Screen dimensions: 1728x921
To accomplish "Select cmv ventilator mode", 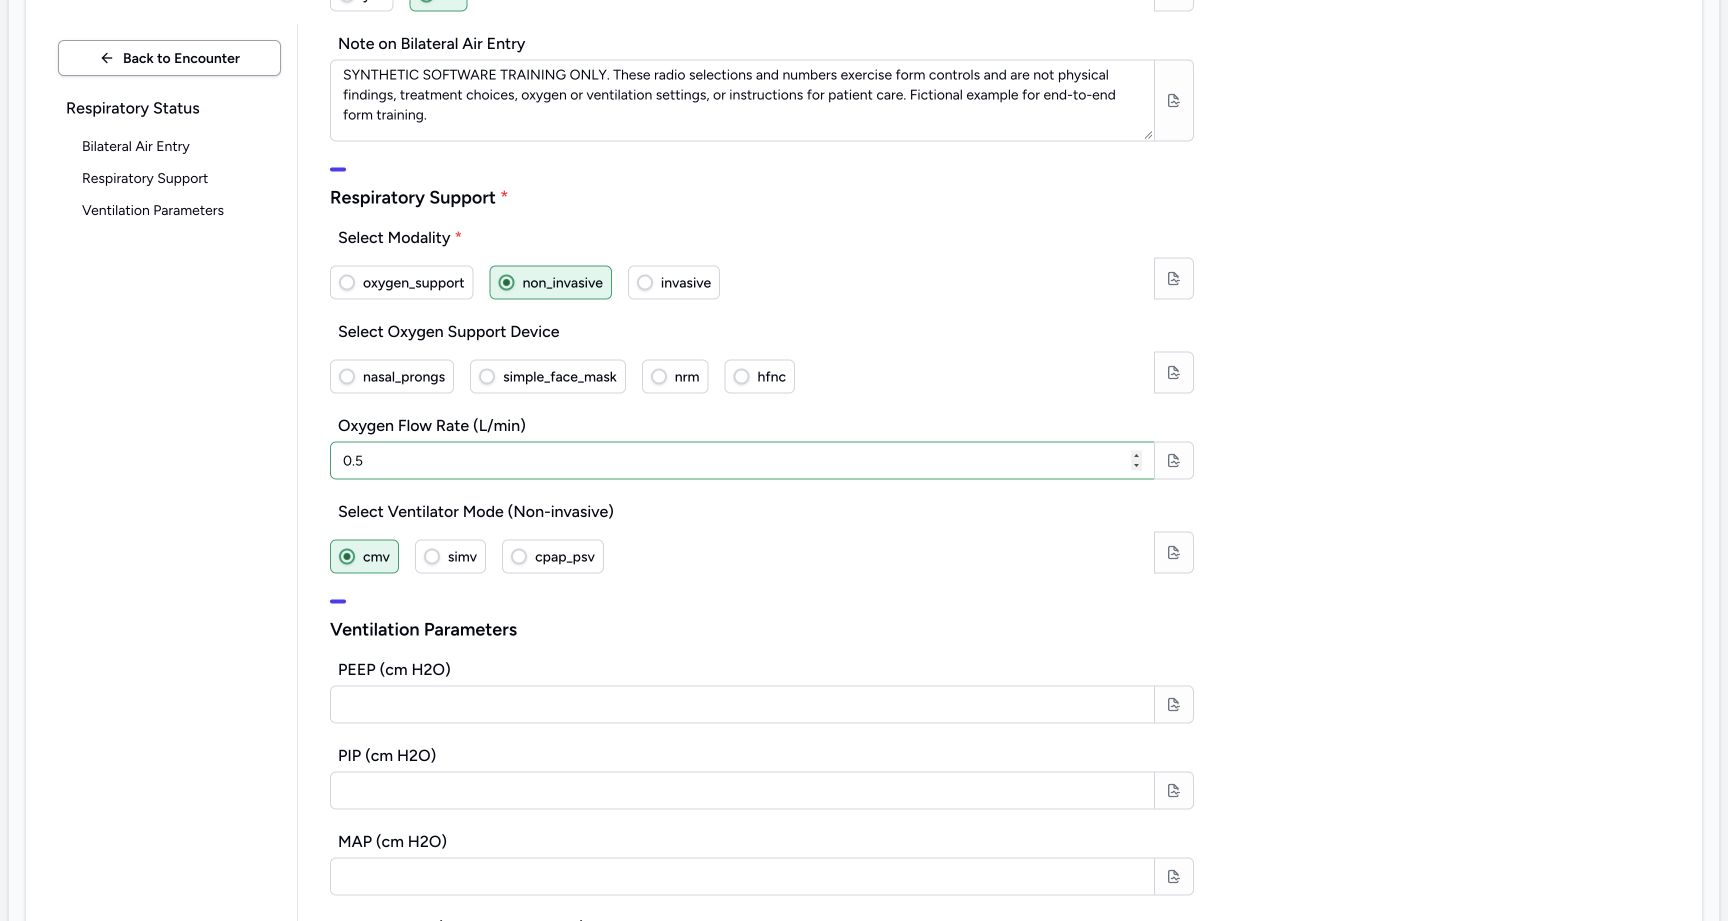I will click(364, 557).
